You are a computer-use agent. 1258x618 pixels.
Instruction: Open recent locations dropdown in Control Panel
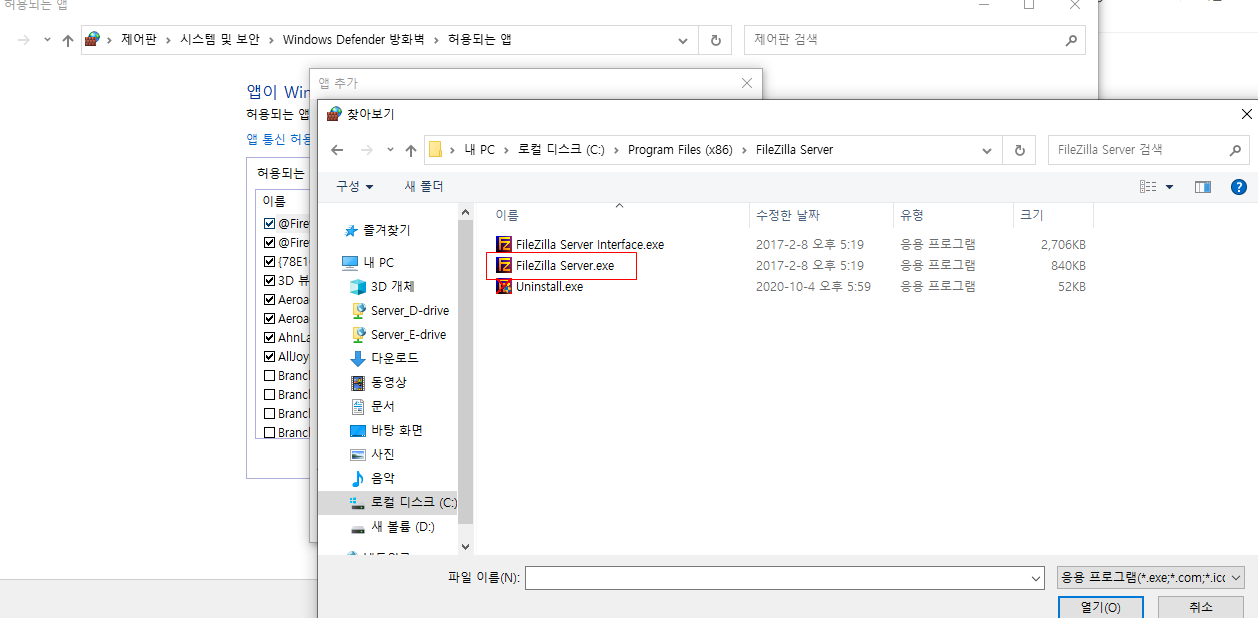pos(47,41)
